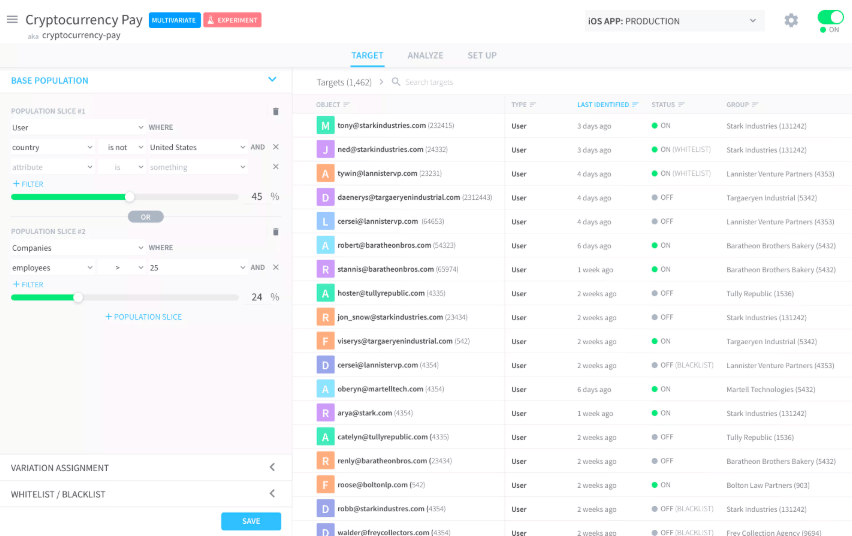Expand the Variation Assignment section
The height and width of the screenshot is (536, 852).
(272, 467)
